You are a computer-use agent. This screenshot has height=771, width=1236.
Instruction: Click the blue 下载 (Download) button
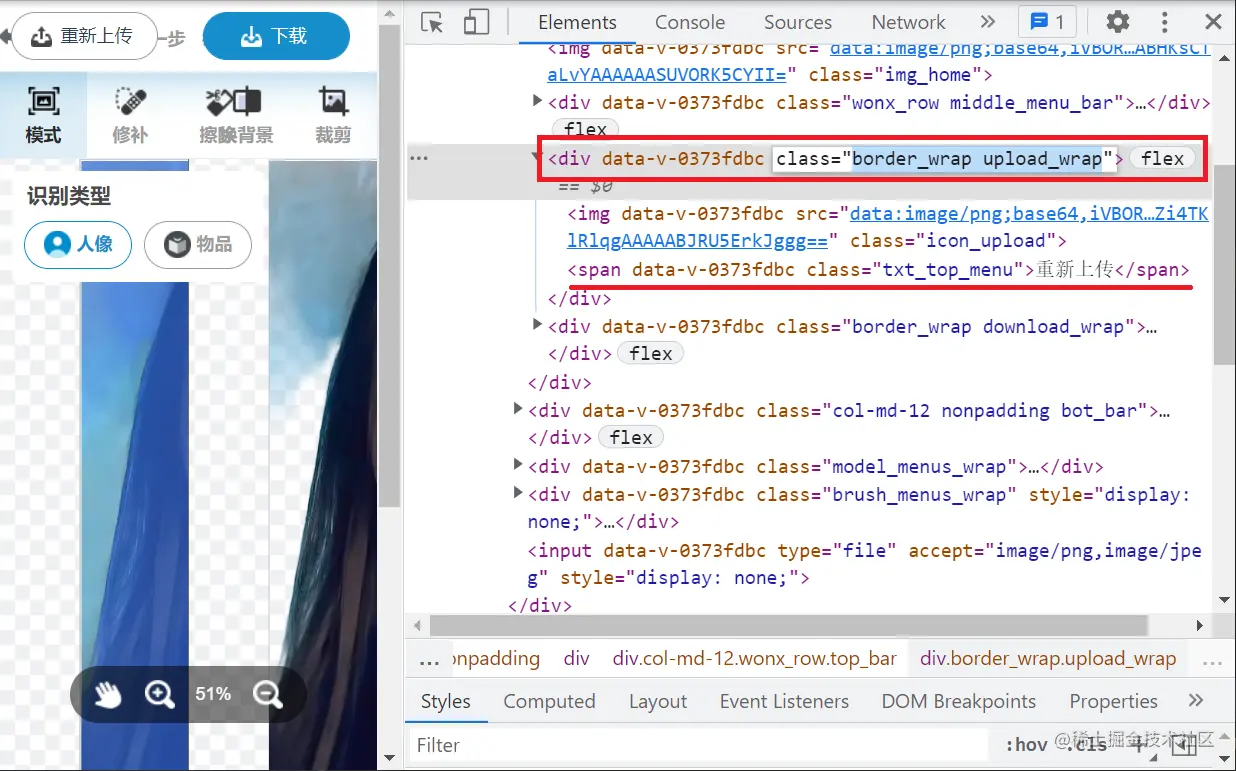[276, 35]
